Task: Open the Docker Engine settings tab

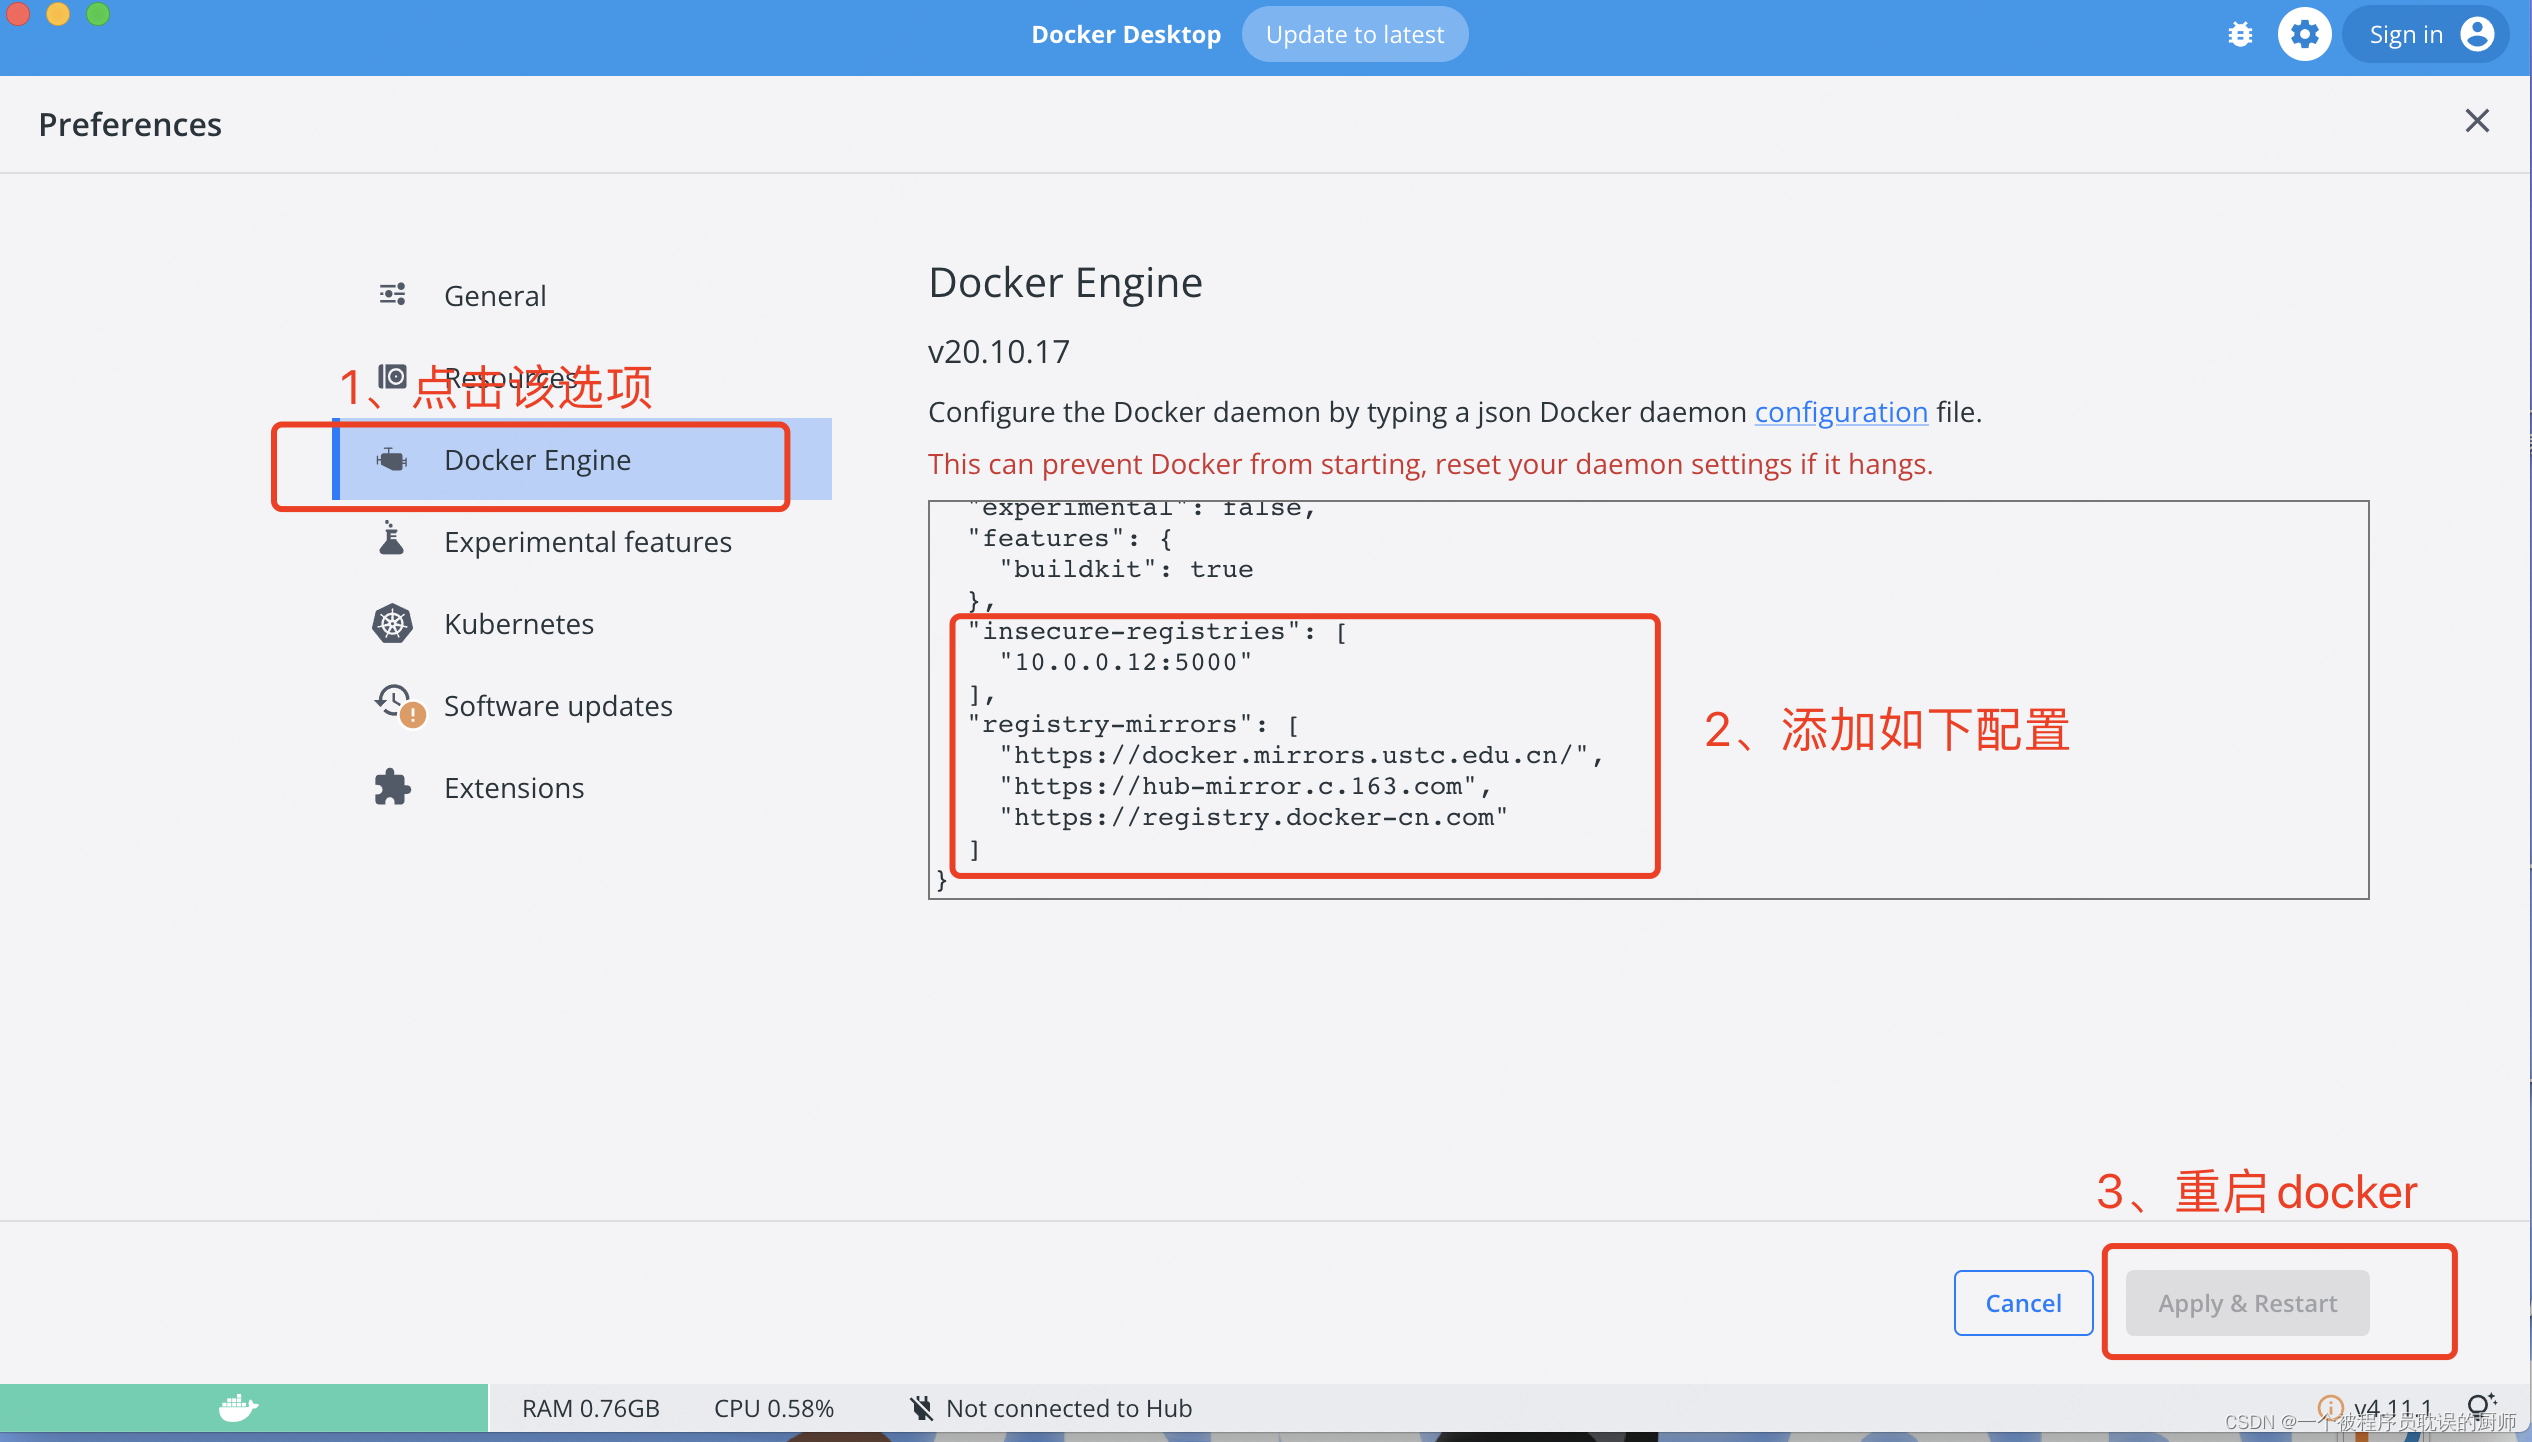Action: coord(537,459)
